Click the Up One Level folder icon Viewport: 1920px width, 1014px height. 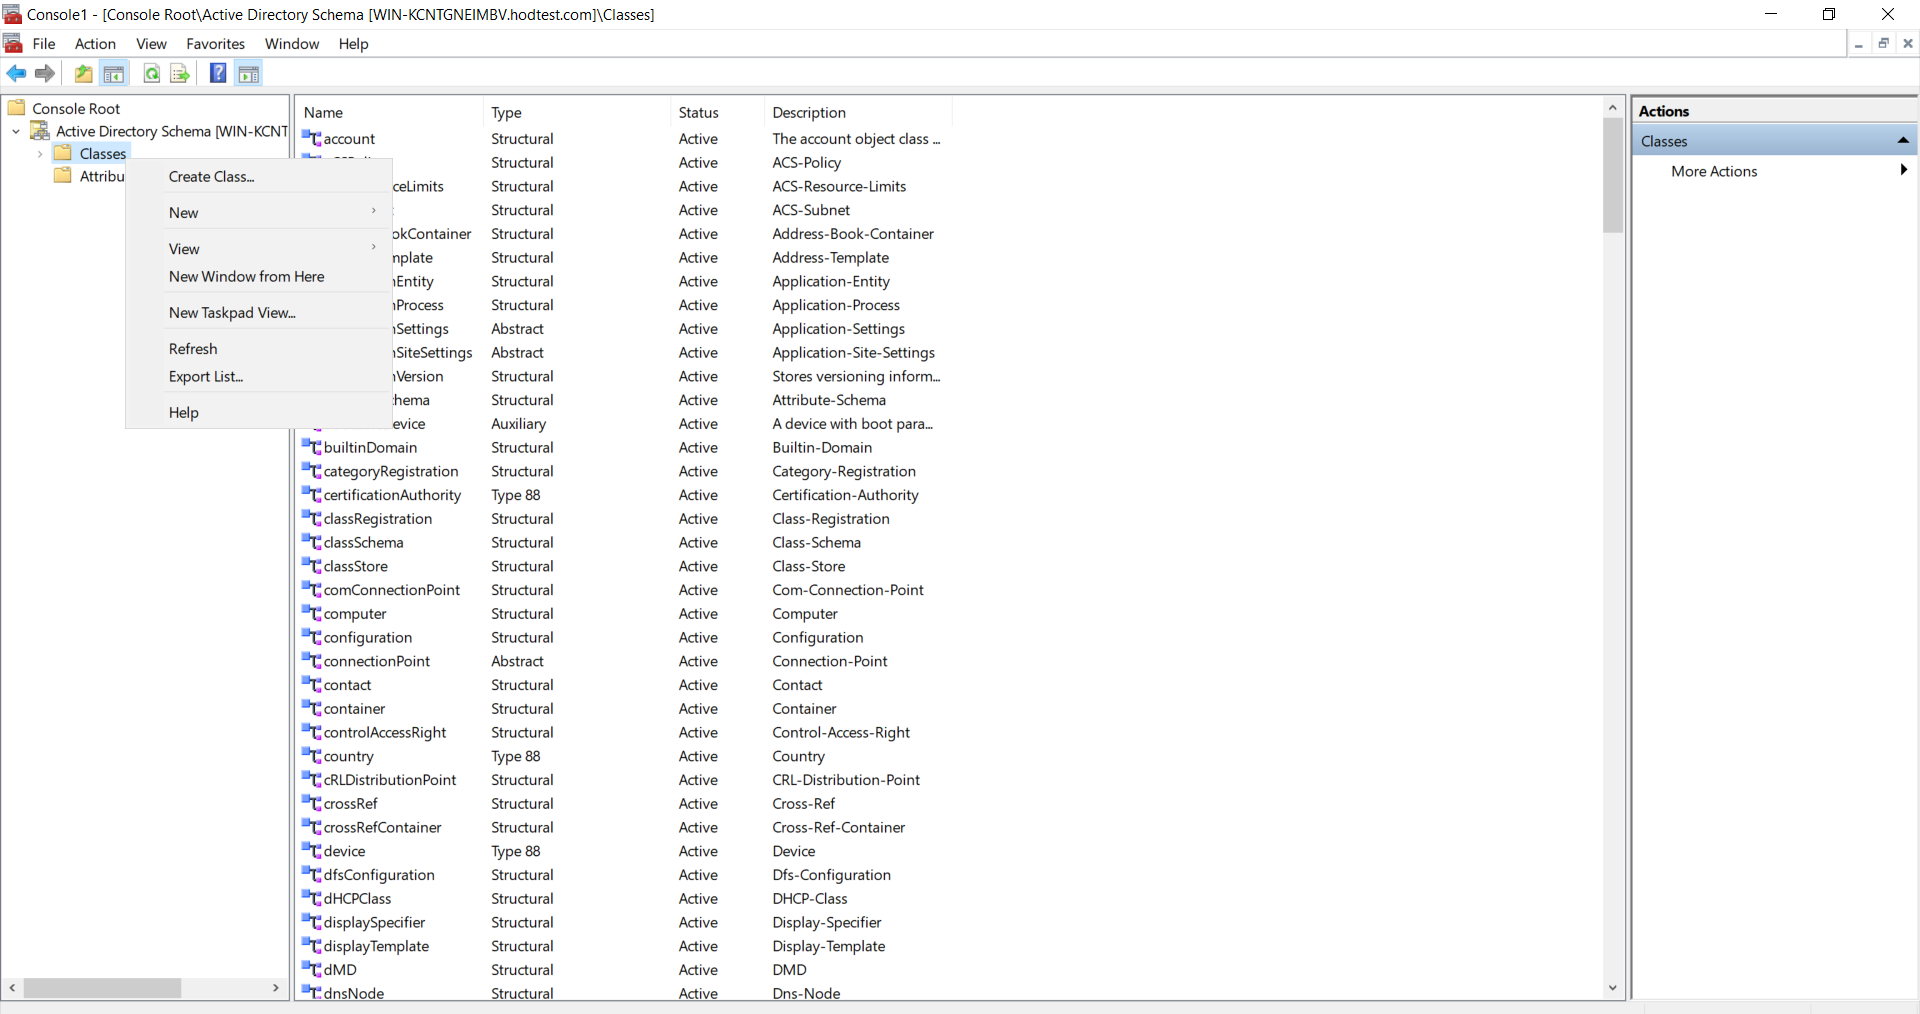84,73
